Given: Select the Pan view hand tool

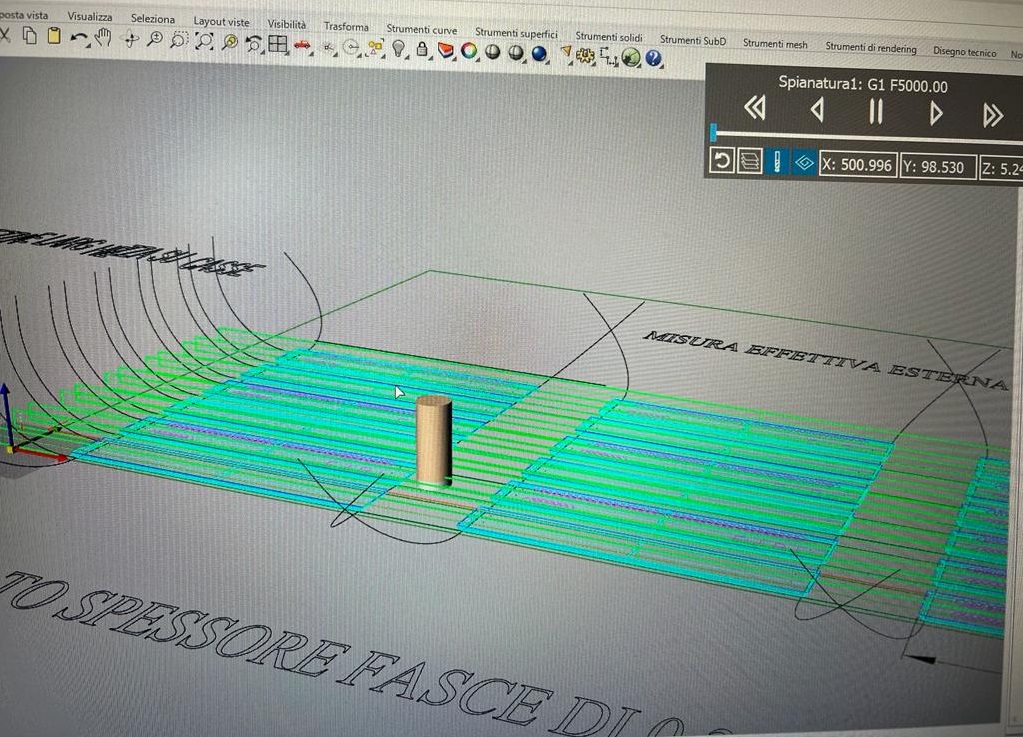Looking at the screenshot, I should click(103, 38).
